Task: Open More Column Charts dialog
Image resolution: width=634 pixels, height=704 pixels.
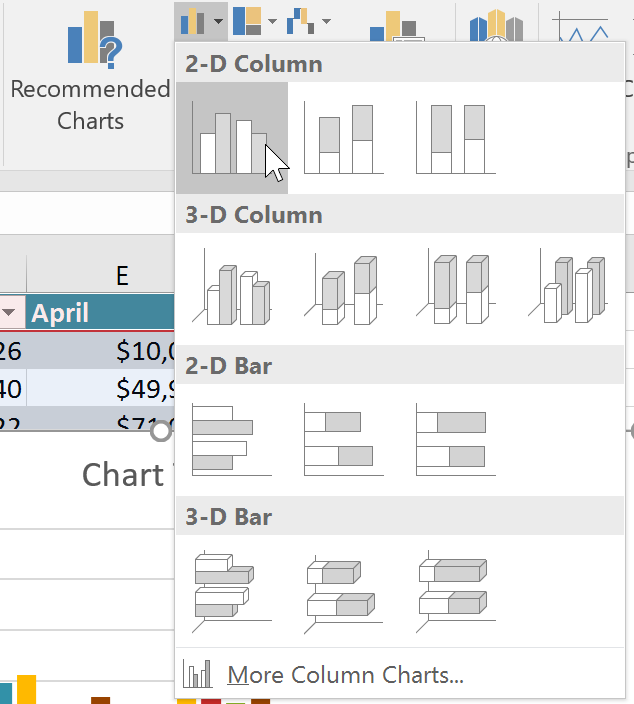Action: [344, 675]
